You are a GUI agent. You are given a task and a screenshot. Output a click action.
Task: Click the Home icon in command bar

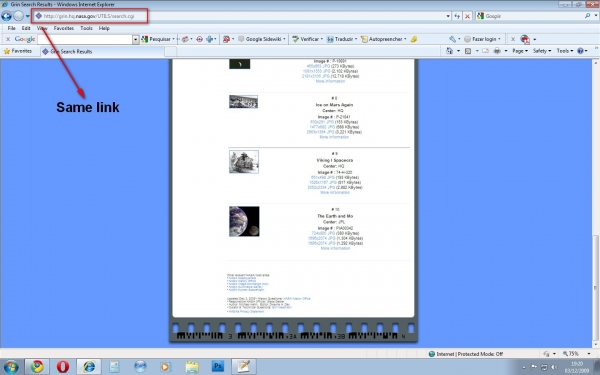tap(450, 51)
